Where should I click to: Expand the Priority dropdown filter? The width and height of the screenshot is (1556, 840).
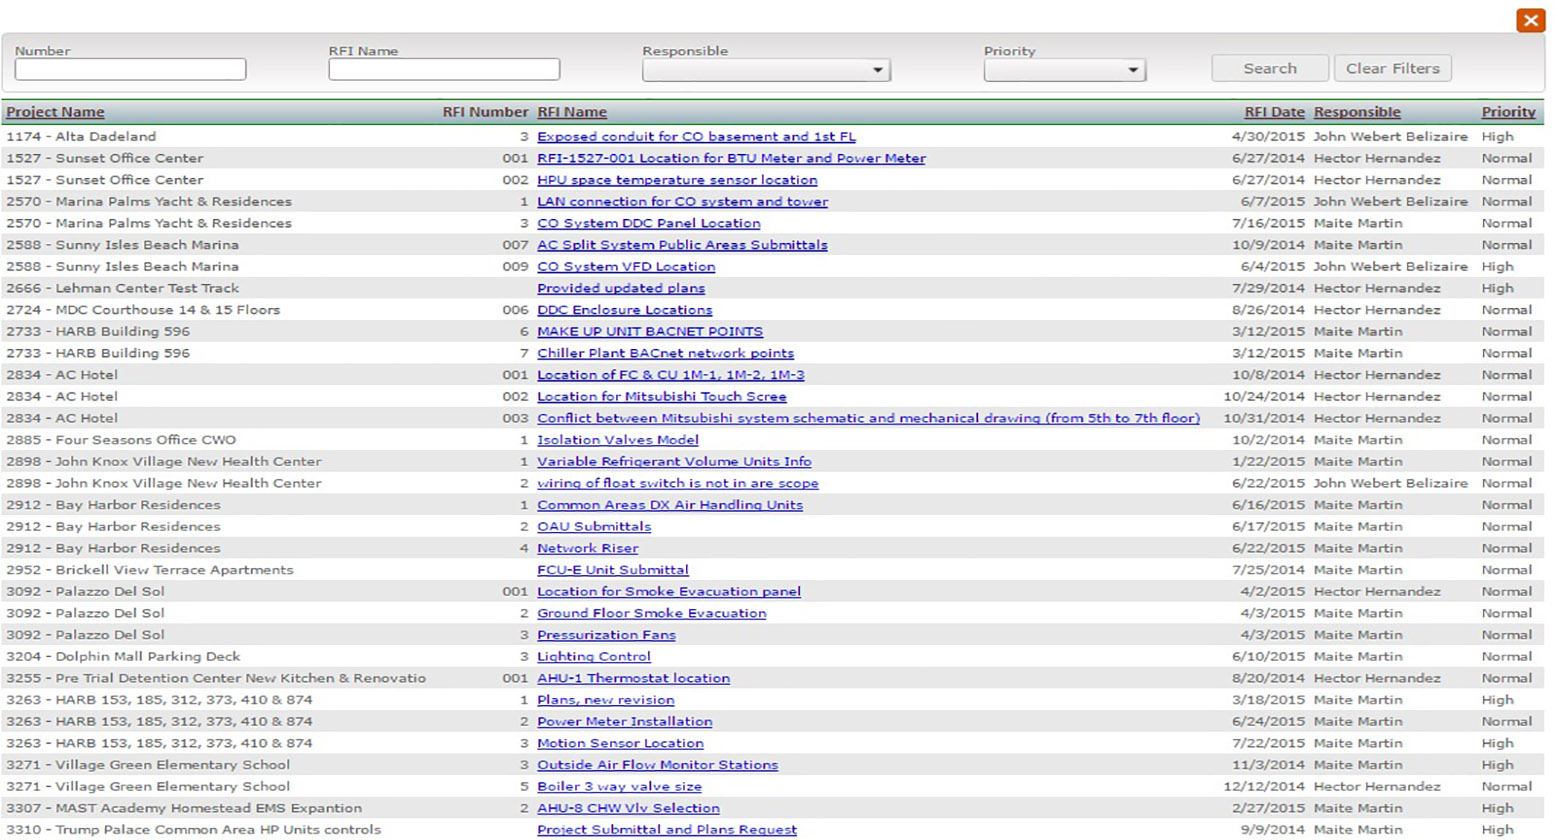[1064, 70]
